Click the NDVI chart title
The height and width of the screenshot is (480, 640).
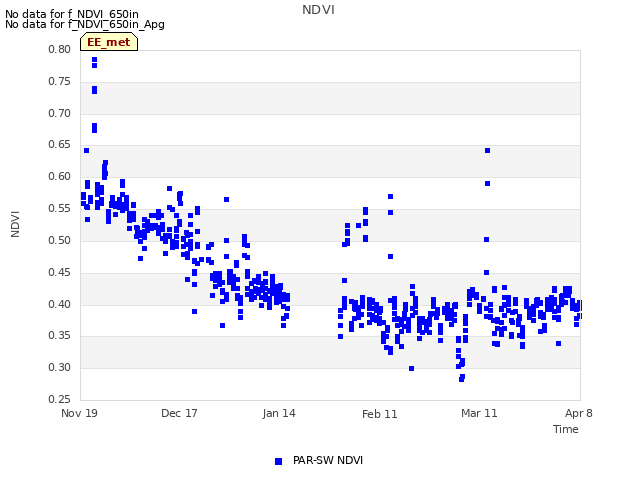[x=318, y=10]
